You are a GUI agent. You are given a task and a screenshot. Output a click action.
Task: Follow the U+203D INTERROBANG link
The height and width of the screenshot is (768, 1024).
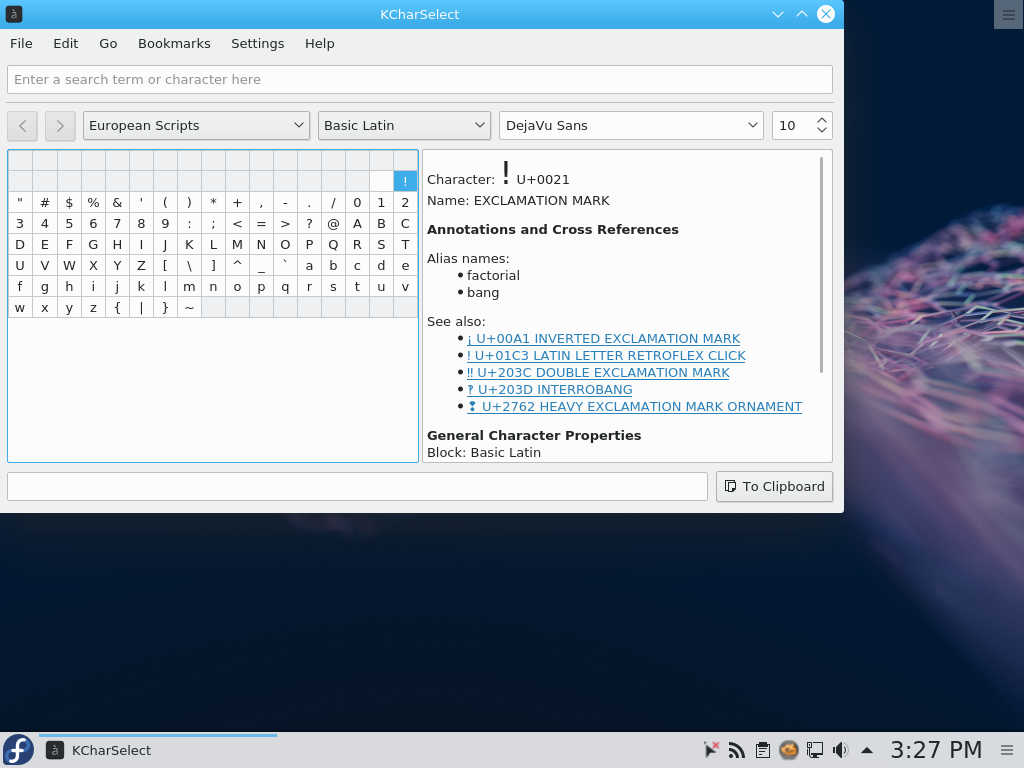click(550, 390)
